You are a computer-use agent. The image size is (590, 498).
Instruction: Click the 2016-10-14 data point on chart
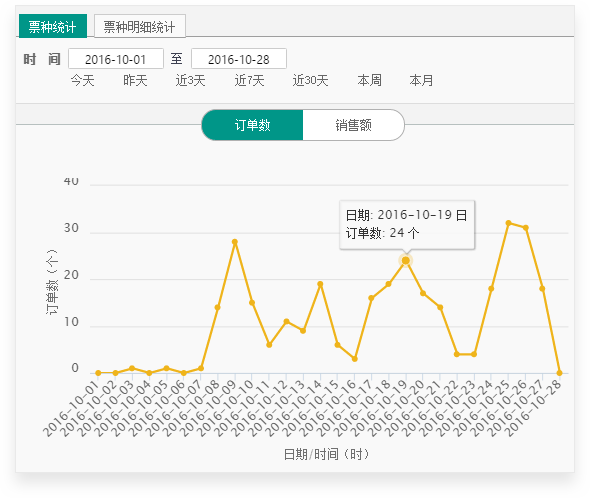320,284
